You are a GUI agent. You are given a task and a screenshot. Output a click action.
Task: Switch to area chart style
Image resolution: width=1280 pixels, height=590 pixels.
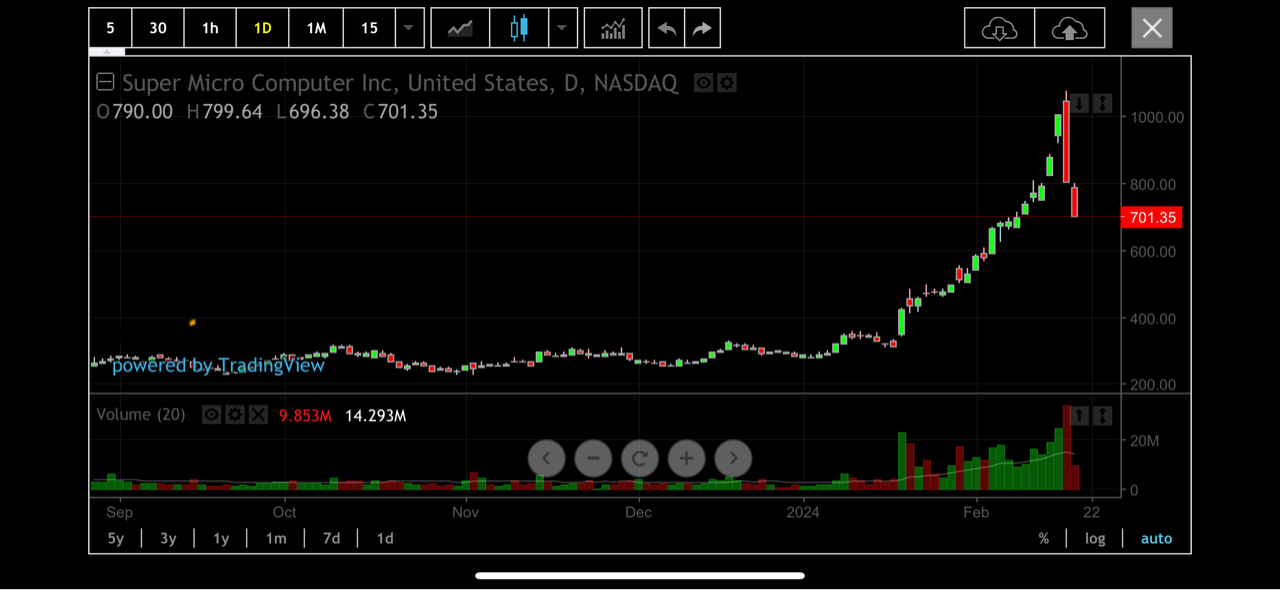pyautogui.click(x=460, y=28)
